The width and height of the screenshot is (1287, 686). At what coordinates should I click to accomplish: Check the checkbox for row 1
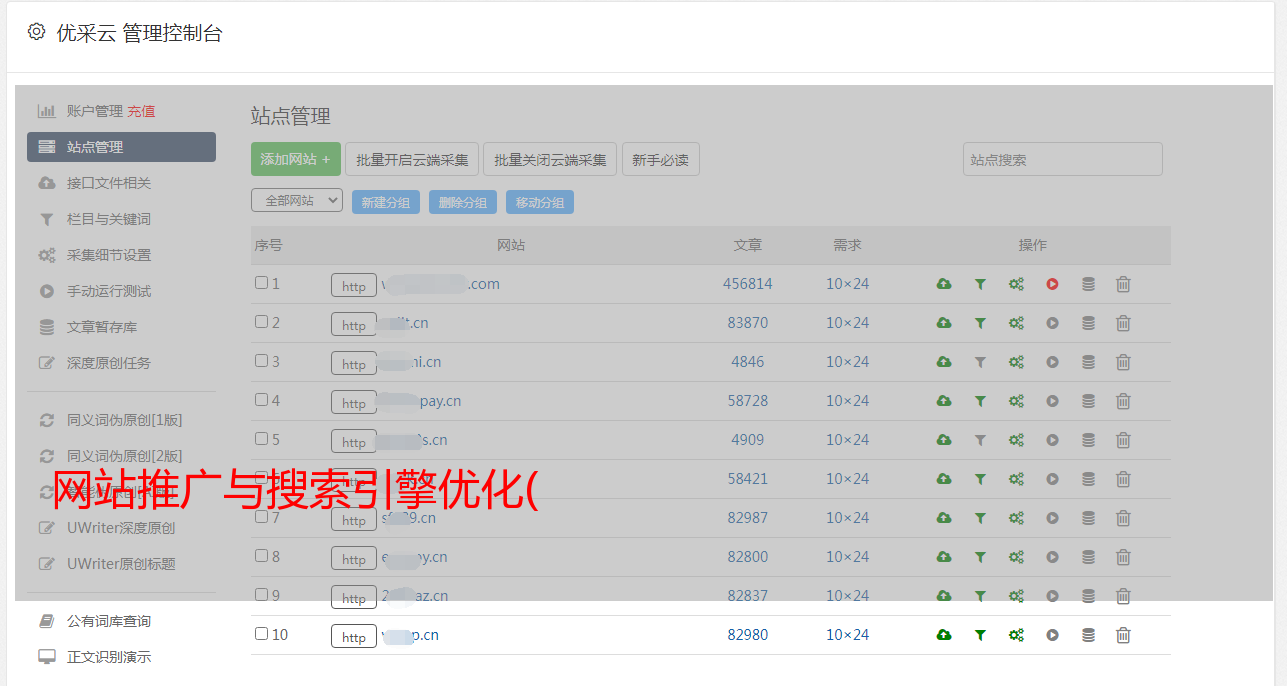(x=261, y=283)
